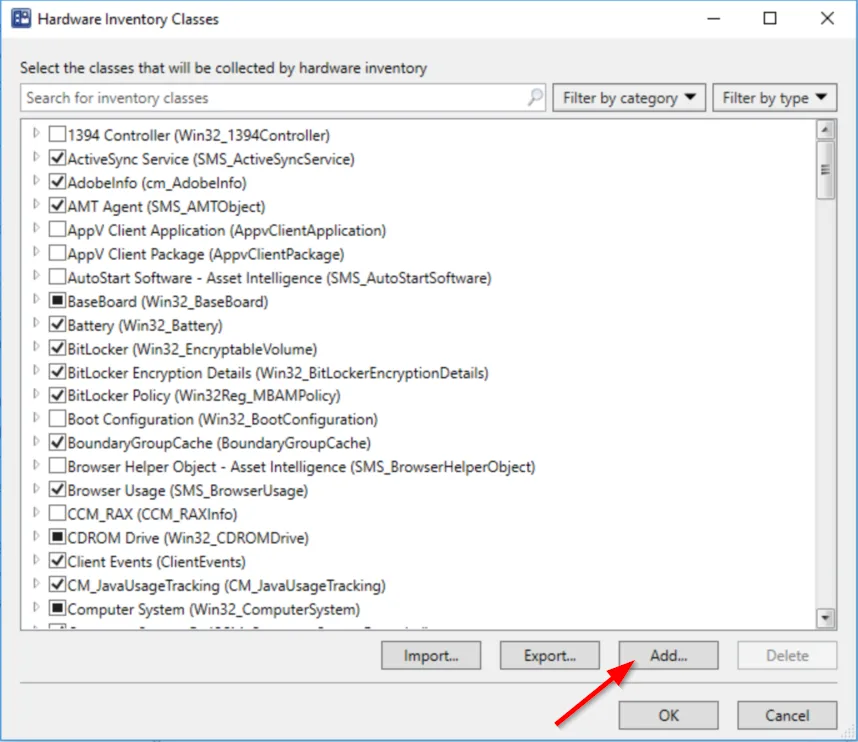Expand the Battery (Win32_Battery) tree node
858x742 pixels.
coord(36,323)
